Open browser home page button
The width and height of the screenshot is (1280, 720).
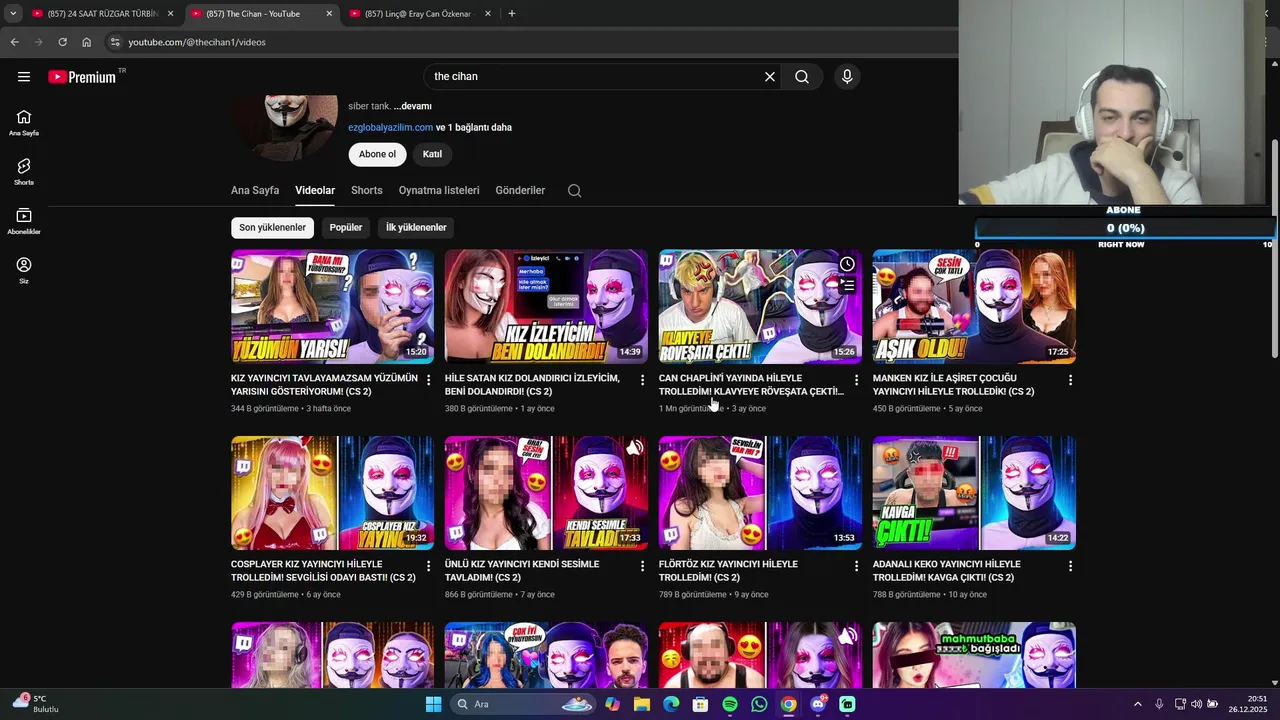click(87, 42)
